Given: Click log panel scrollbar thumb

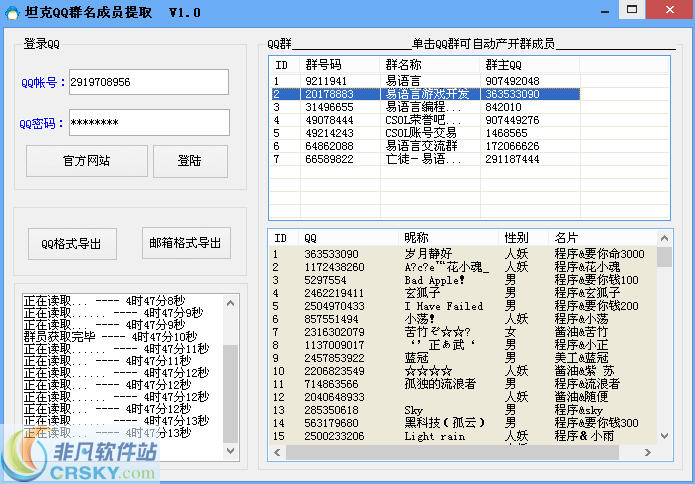Looking at the screenshot, I should click(230, 394).
